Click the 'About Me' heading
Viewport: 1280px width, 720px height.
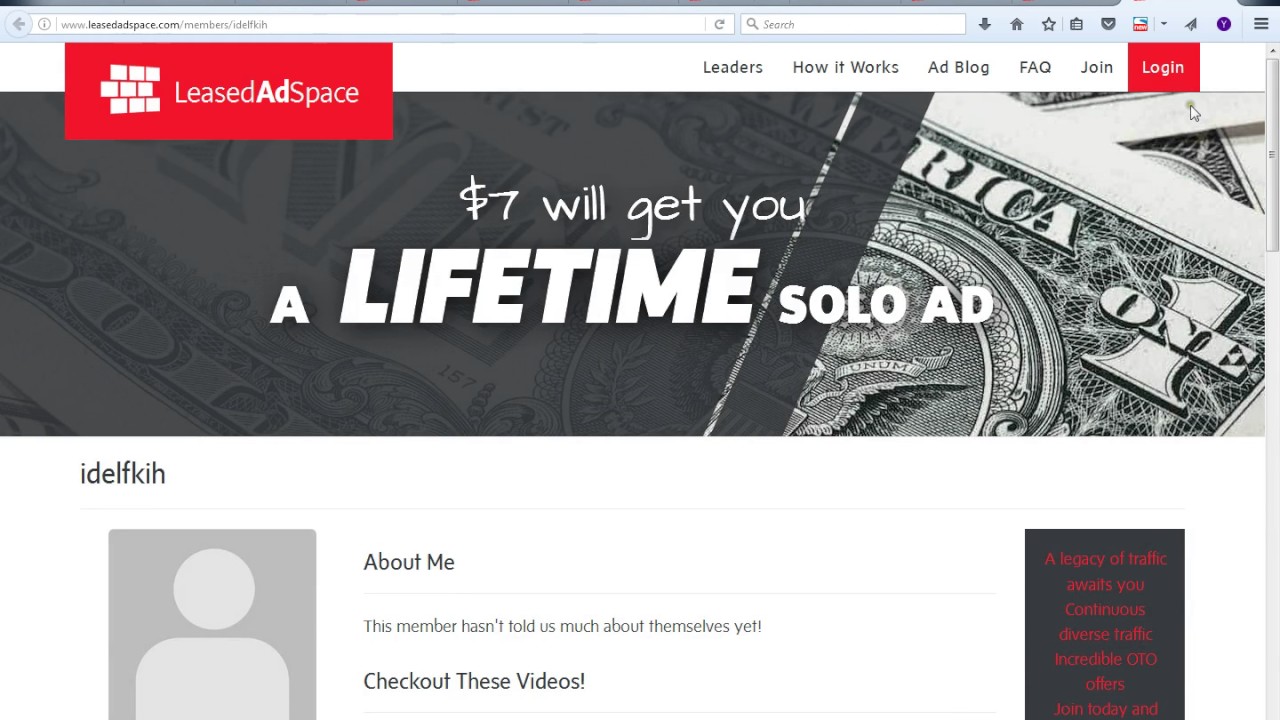point(409,562)
